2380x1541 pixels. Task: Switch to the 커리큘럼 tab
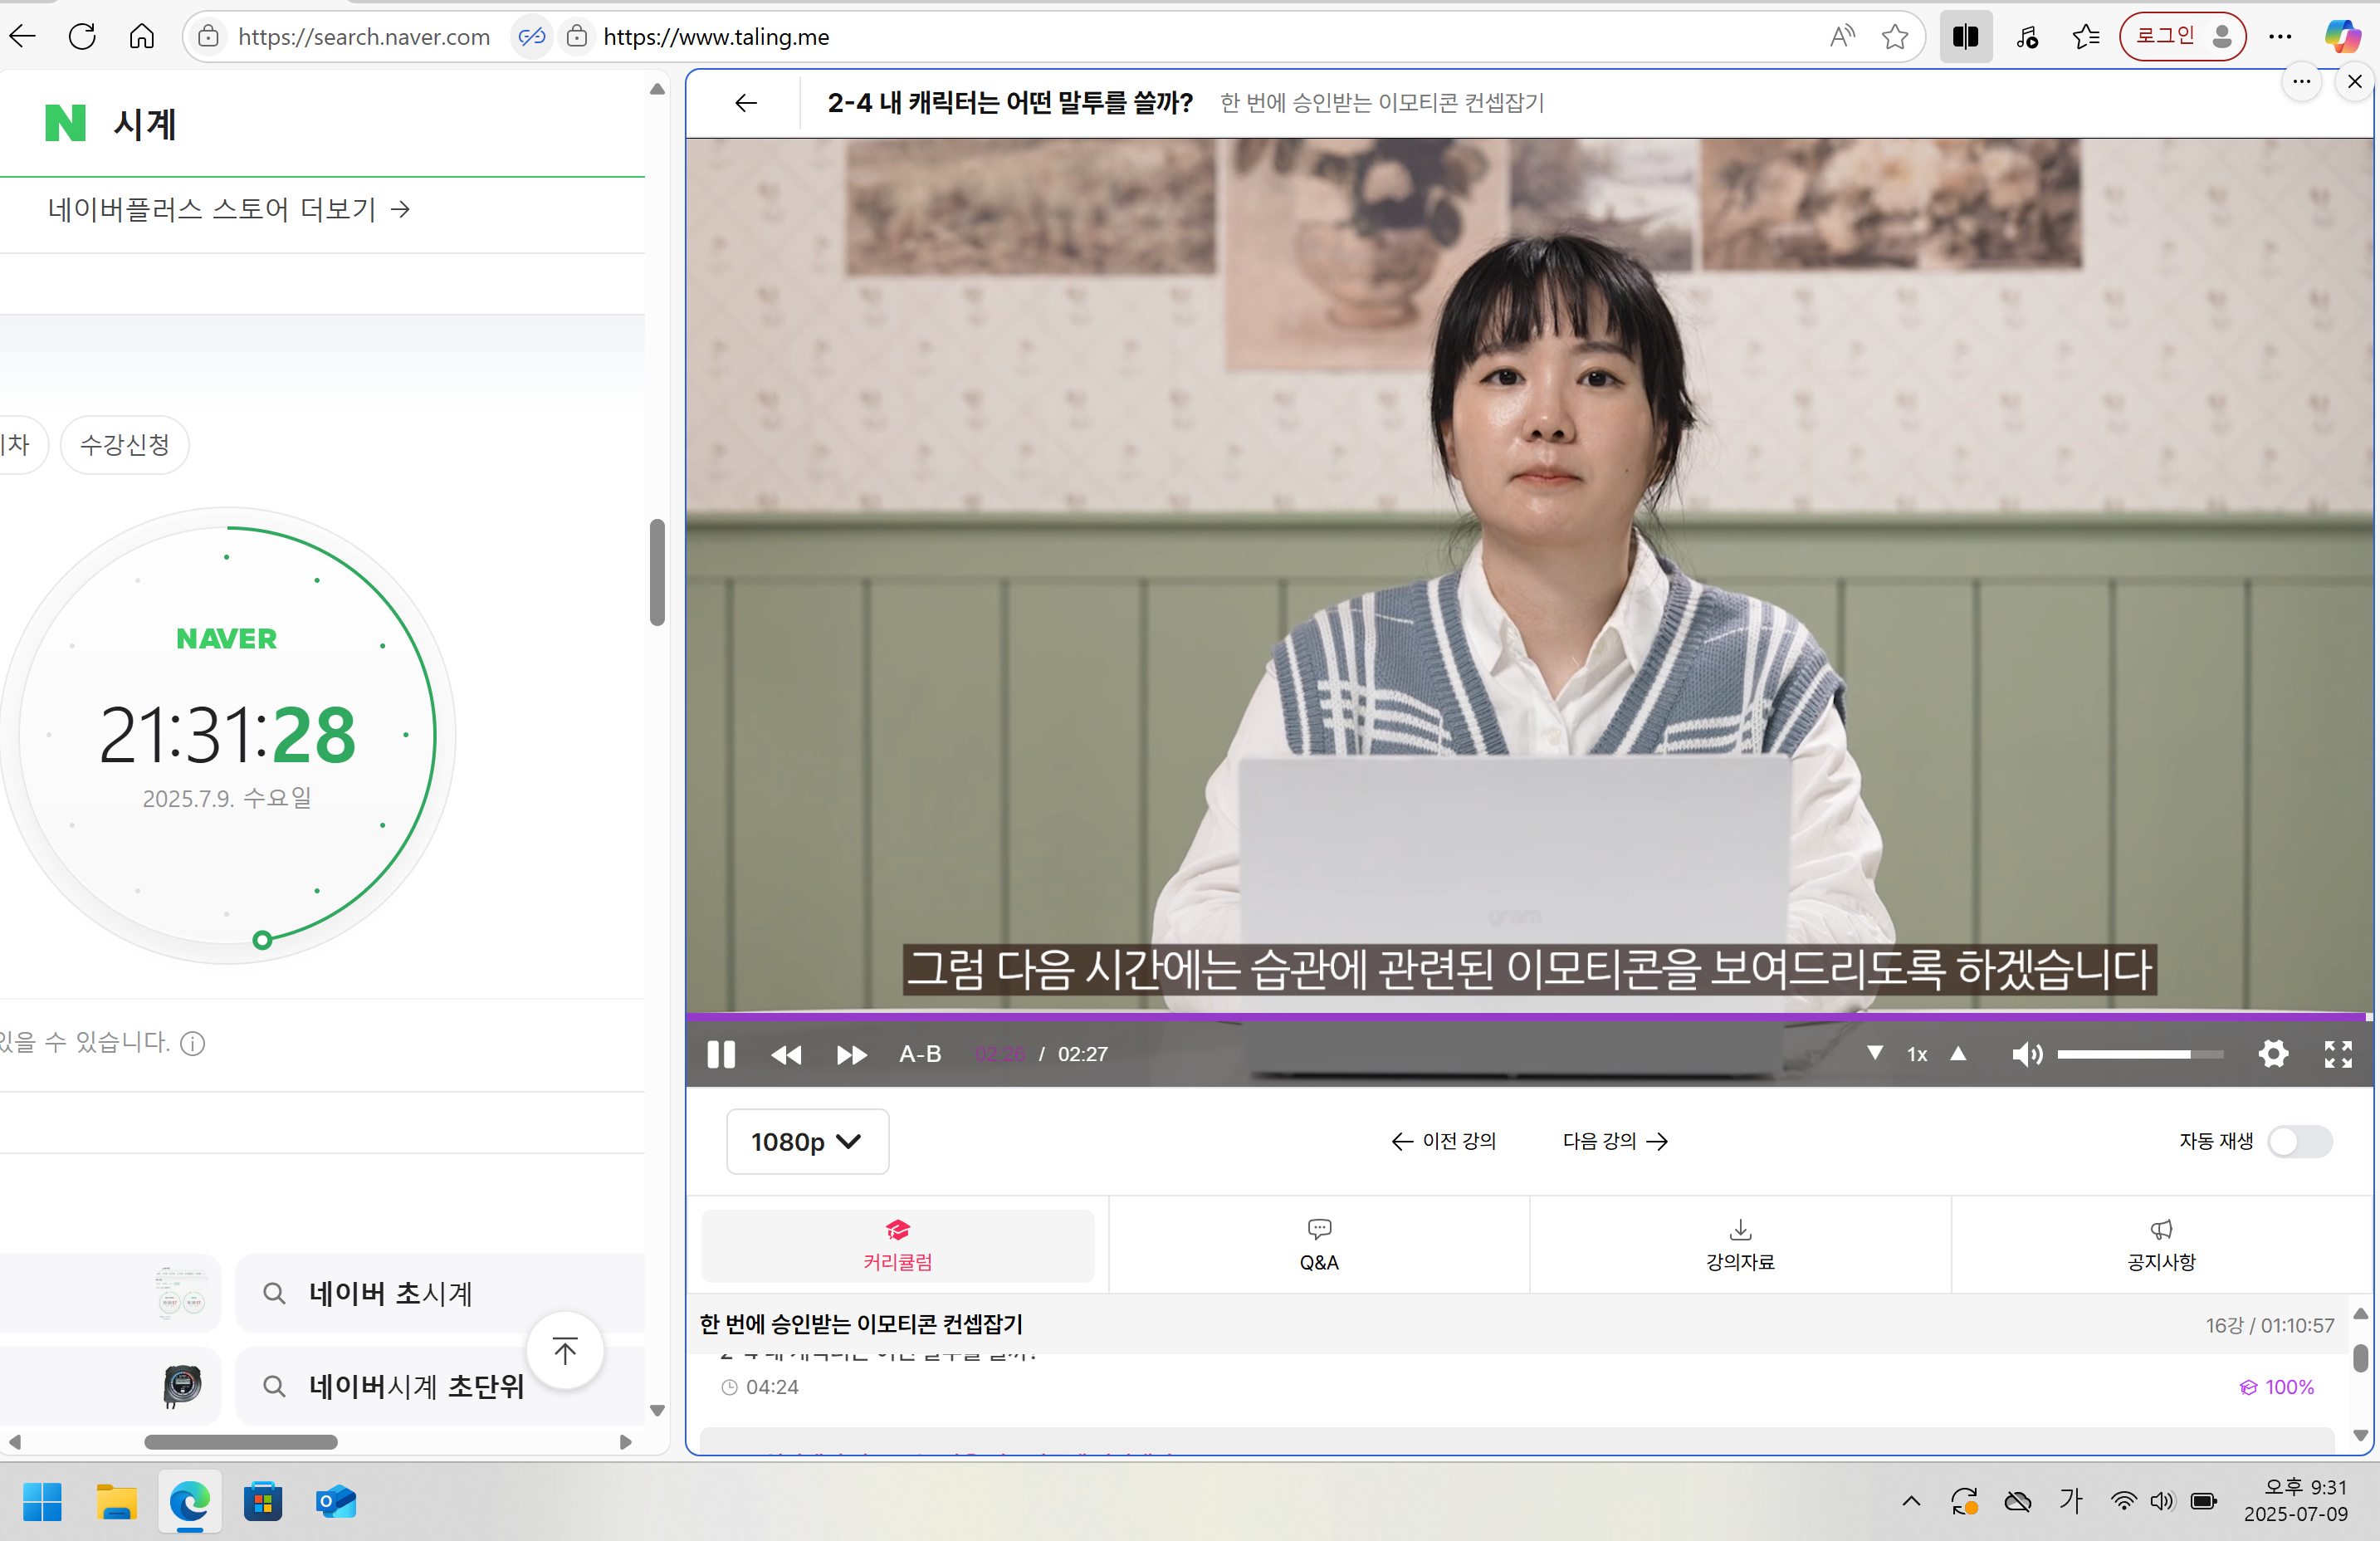[897, 1245]
